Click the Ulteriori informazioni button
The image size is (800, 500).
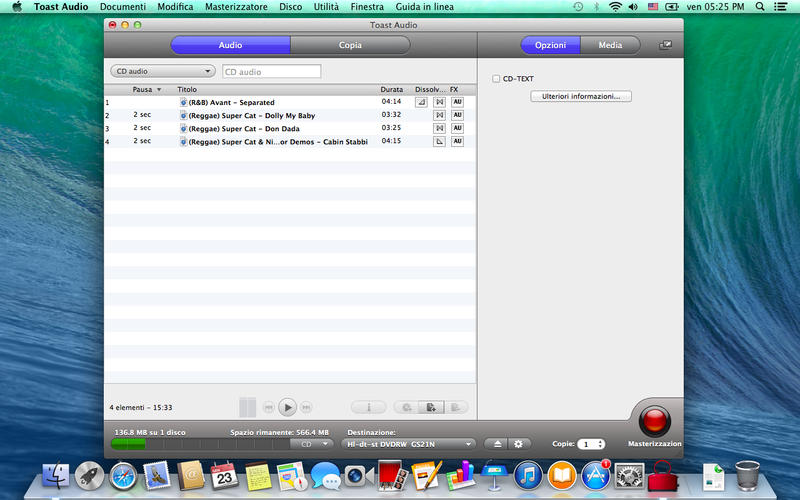[x=581, y=96]
